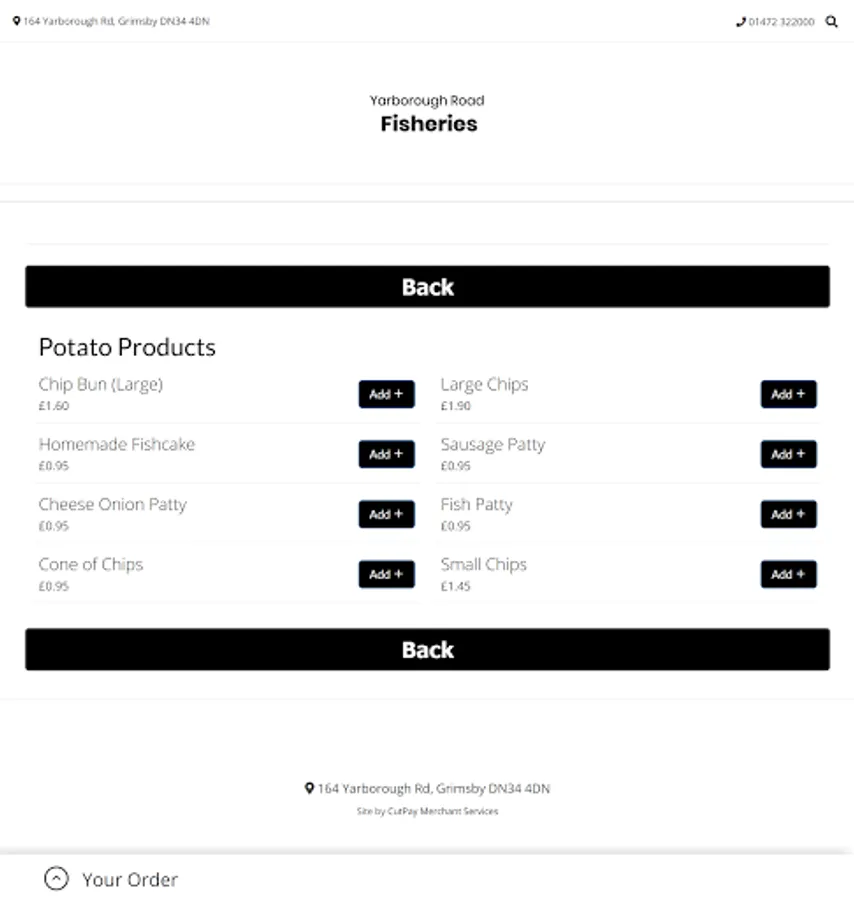Add Cheese Onion Patty to order
The image size is (854, 900).
click(386, 514)
